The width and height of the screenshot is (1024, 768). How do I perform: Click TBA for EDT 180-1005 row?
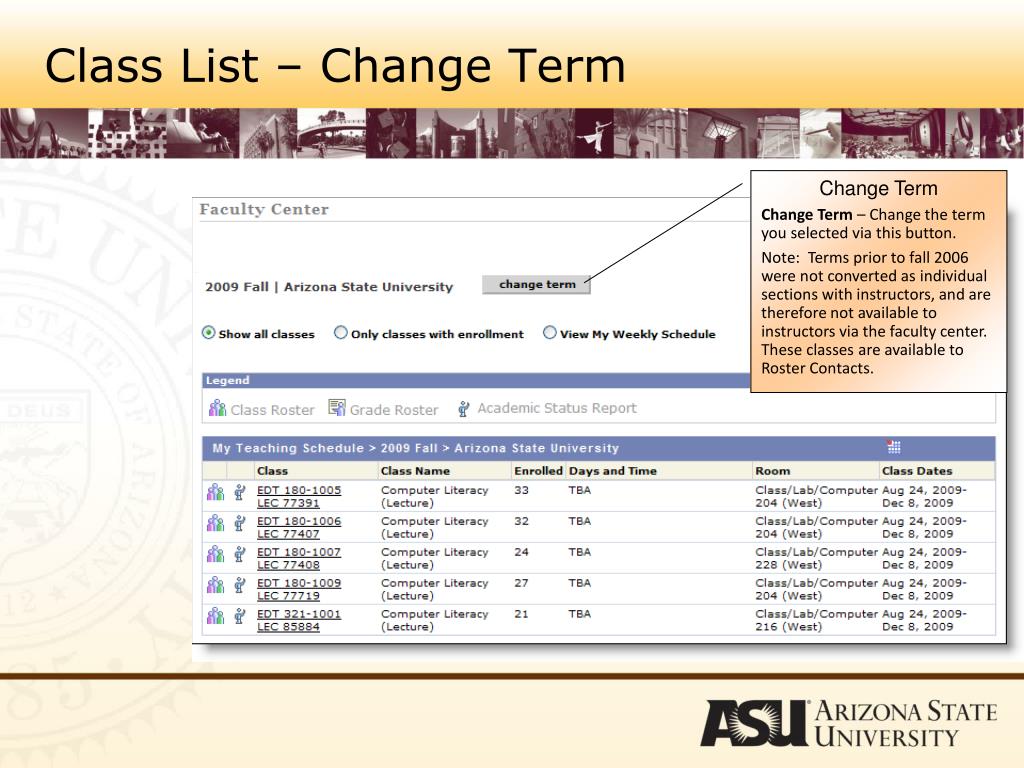579,490
